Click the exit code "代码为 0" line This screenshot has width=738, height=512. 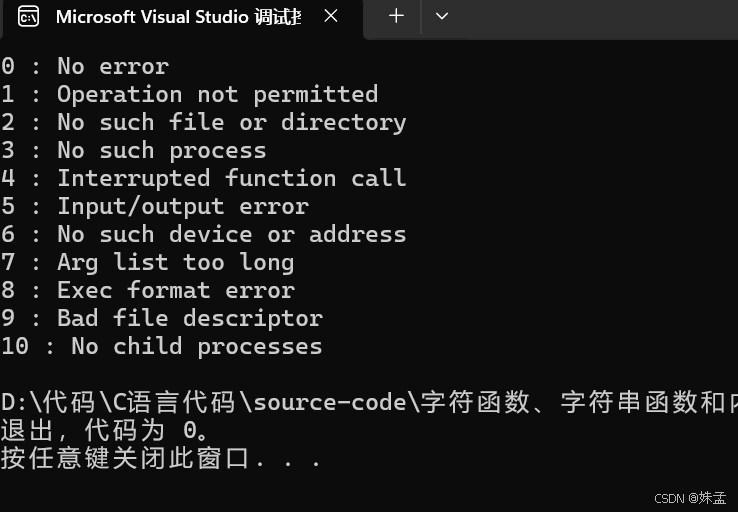pos(104,430)
